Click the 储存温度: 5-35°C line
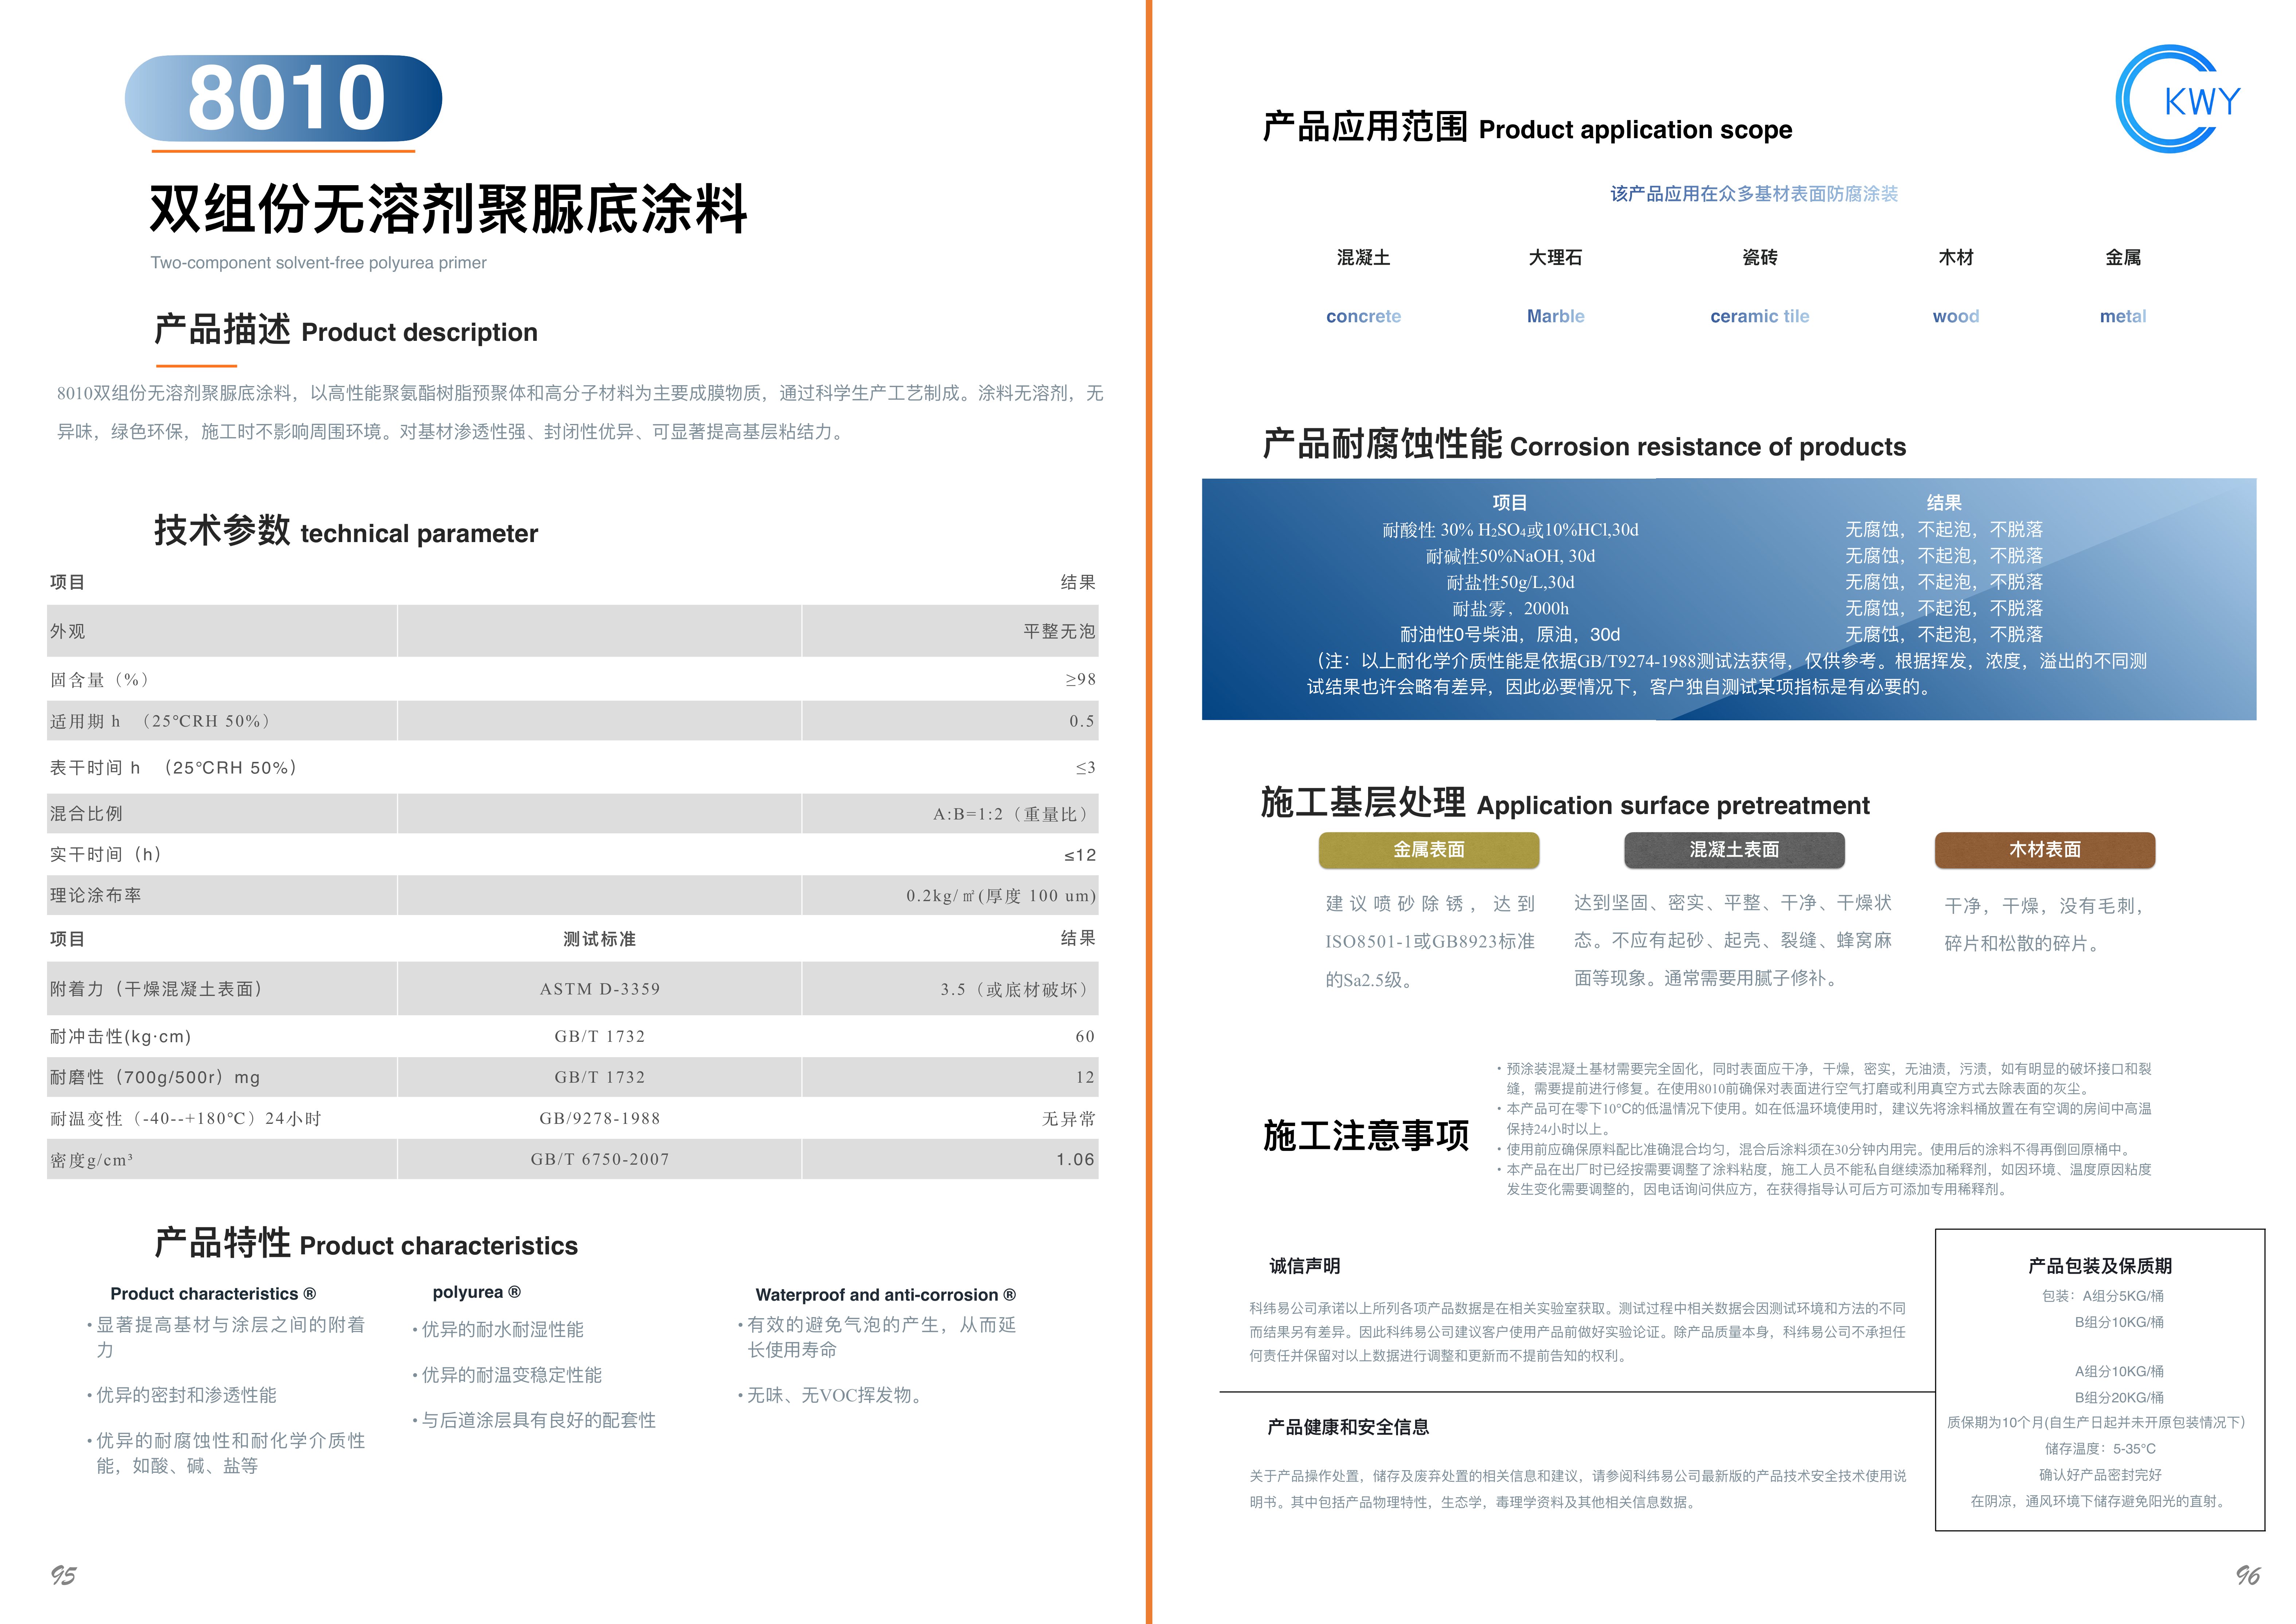Image resolution: width=2296 pixels, height=1624 pixels. tap(2100, 1449)
